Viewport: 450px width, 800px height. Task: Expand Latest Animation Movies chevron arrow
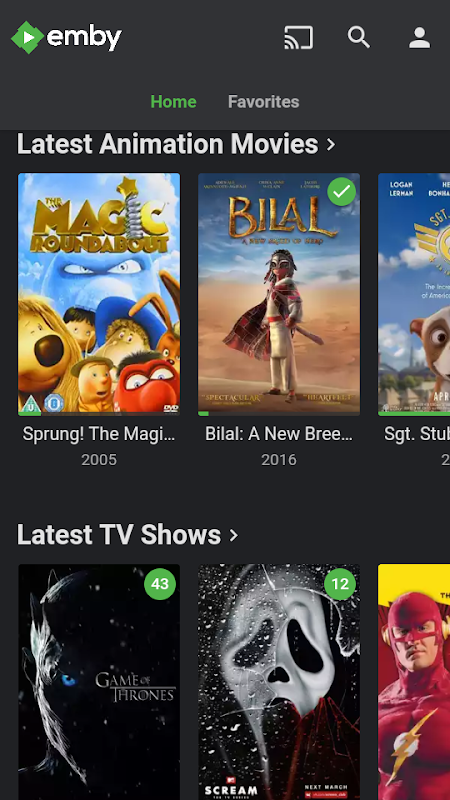(331, 144)
